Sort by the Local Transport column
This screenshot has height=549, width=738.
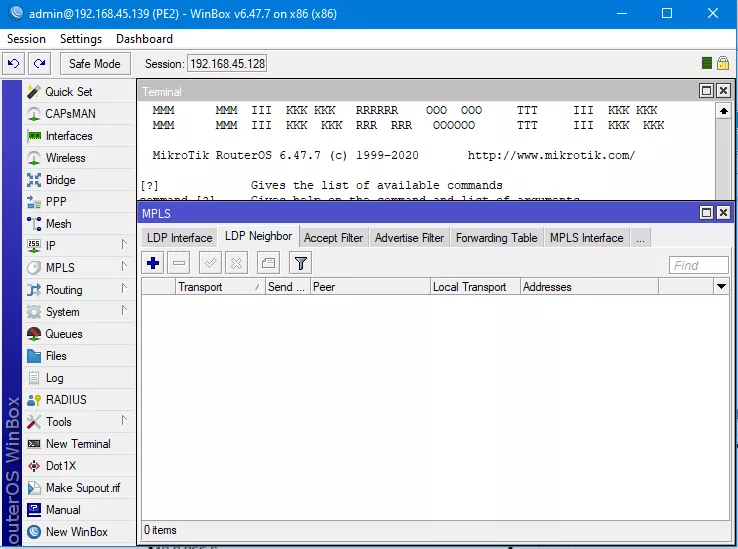tap(475, 287)
